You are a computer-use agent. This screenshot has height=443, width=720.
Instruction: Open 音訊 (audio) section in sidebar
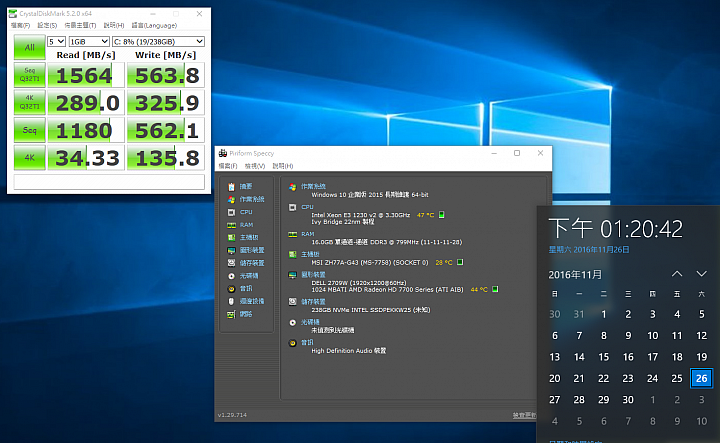[244, 288]
